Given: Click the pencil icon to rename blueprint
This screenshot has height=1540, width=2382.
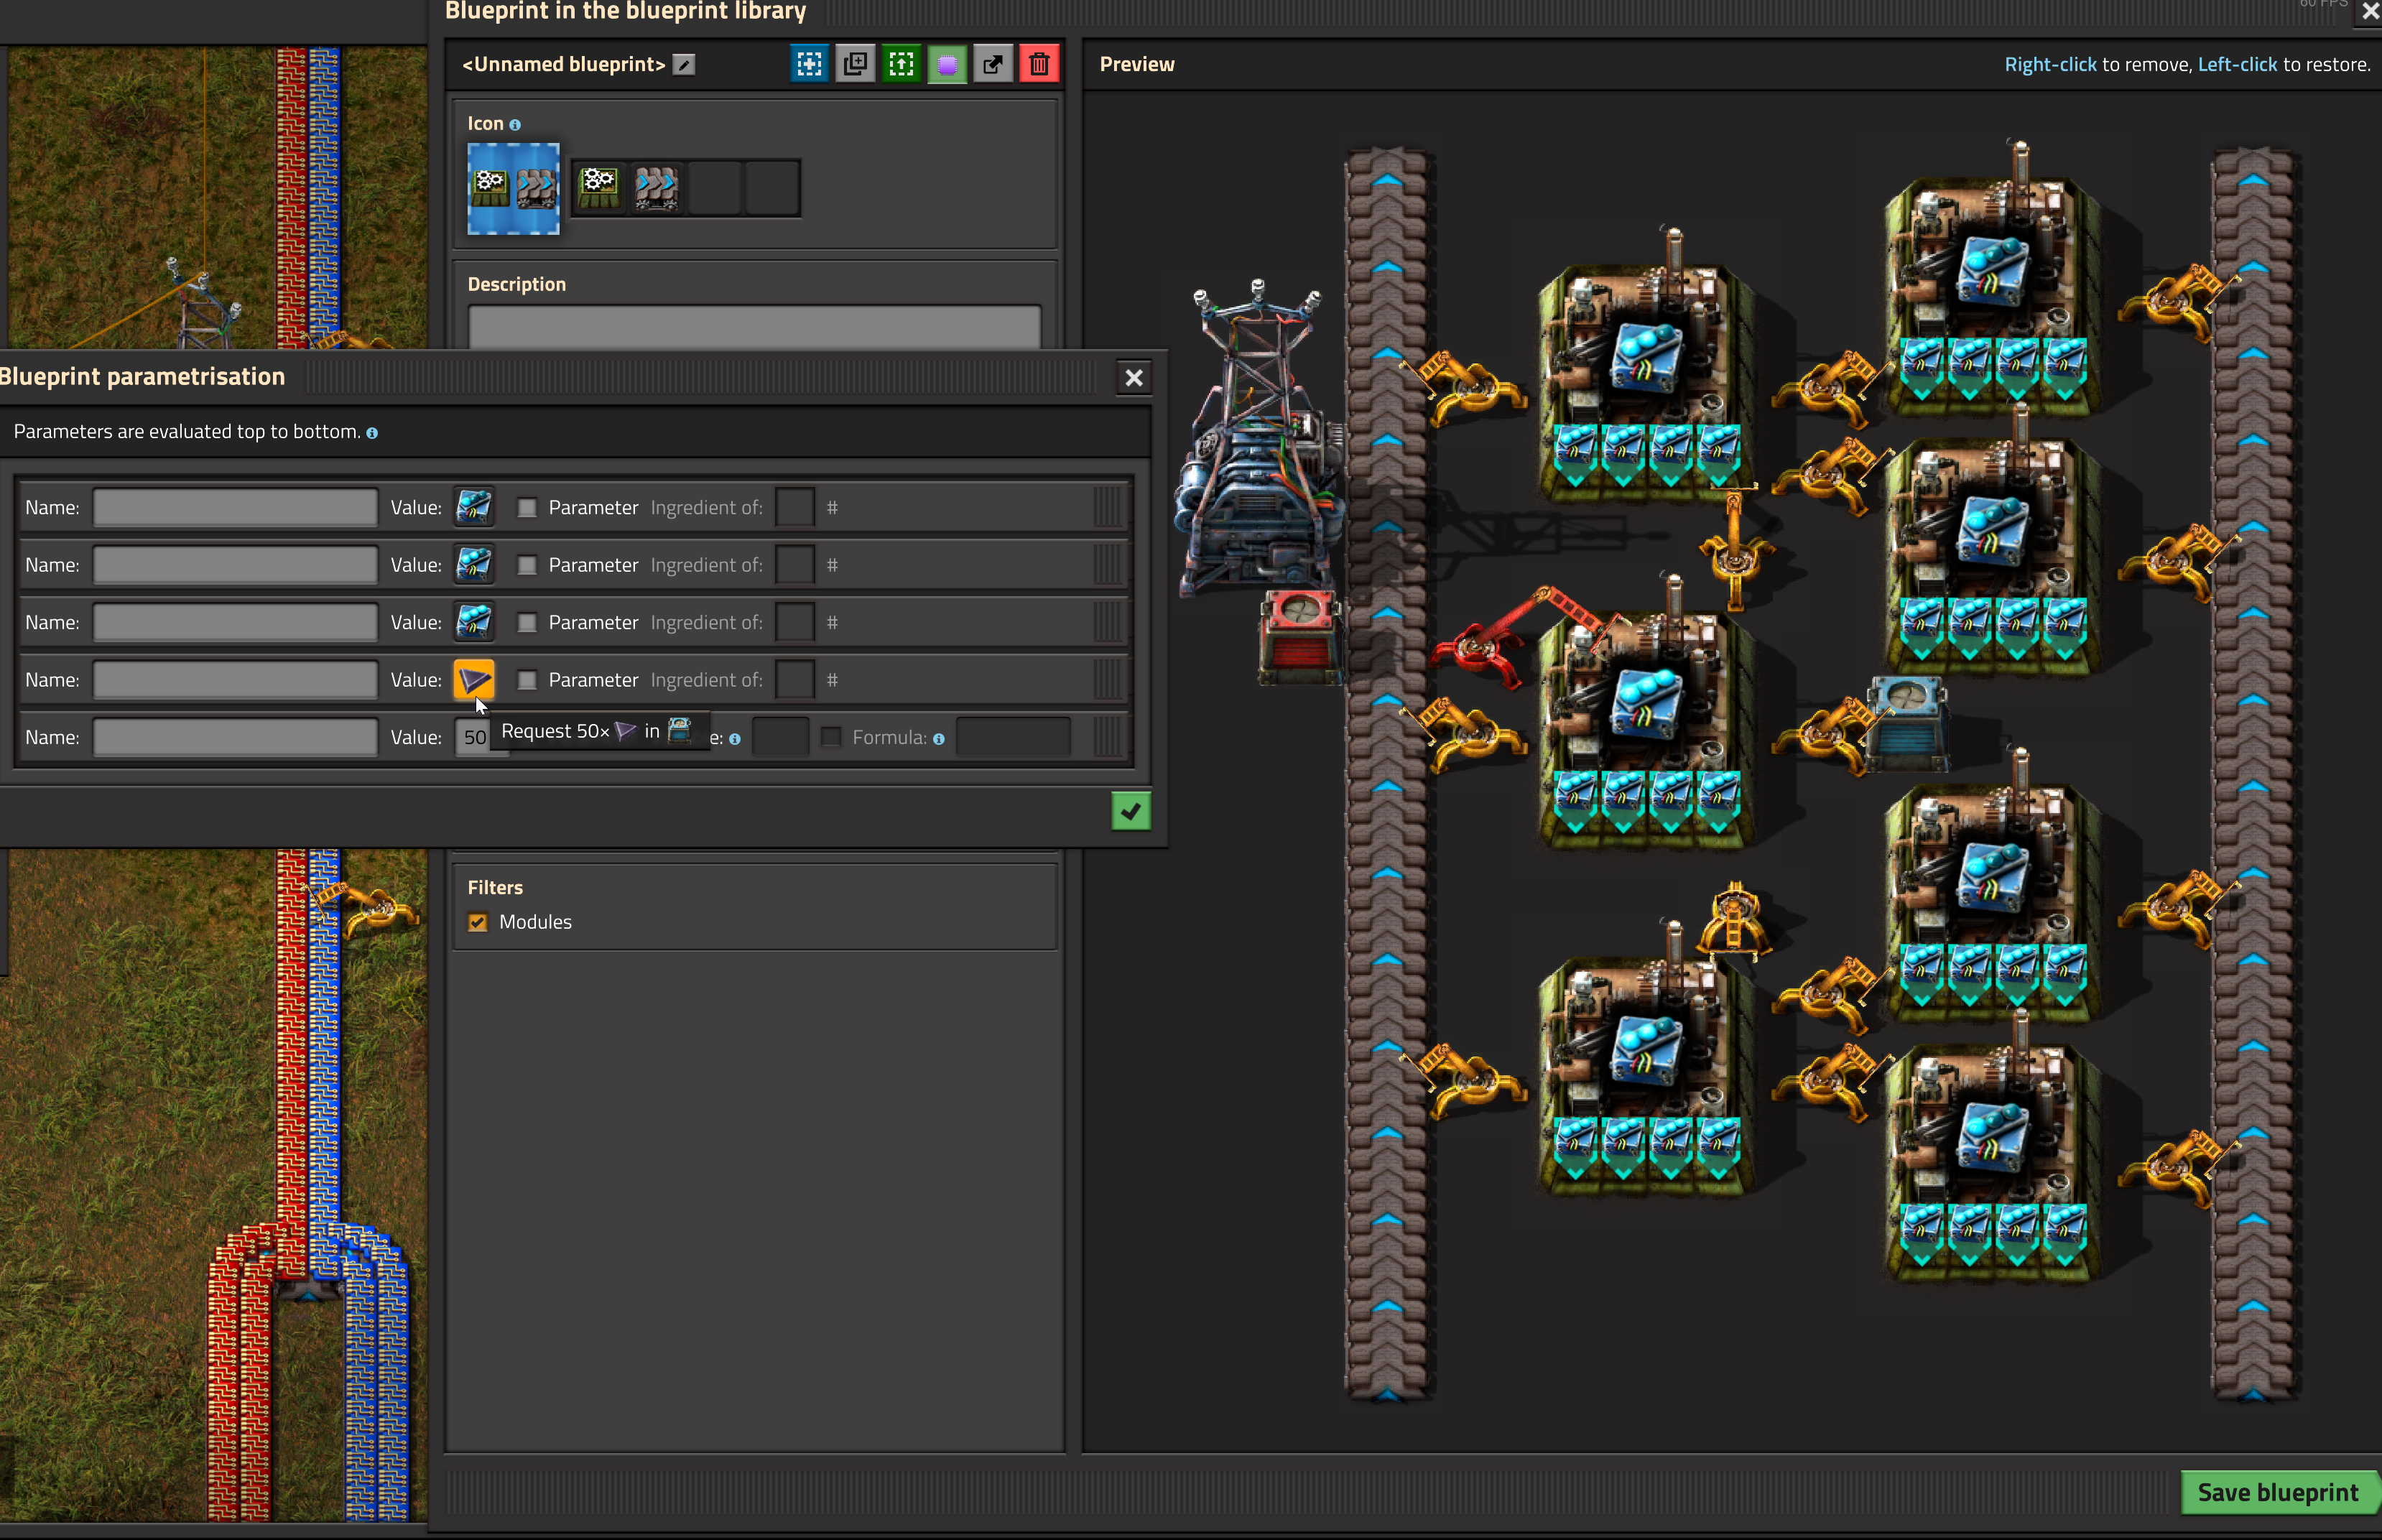Looking at the screenshot, I should coord(683,65).
